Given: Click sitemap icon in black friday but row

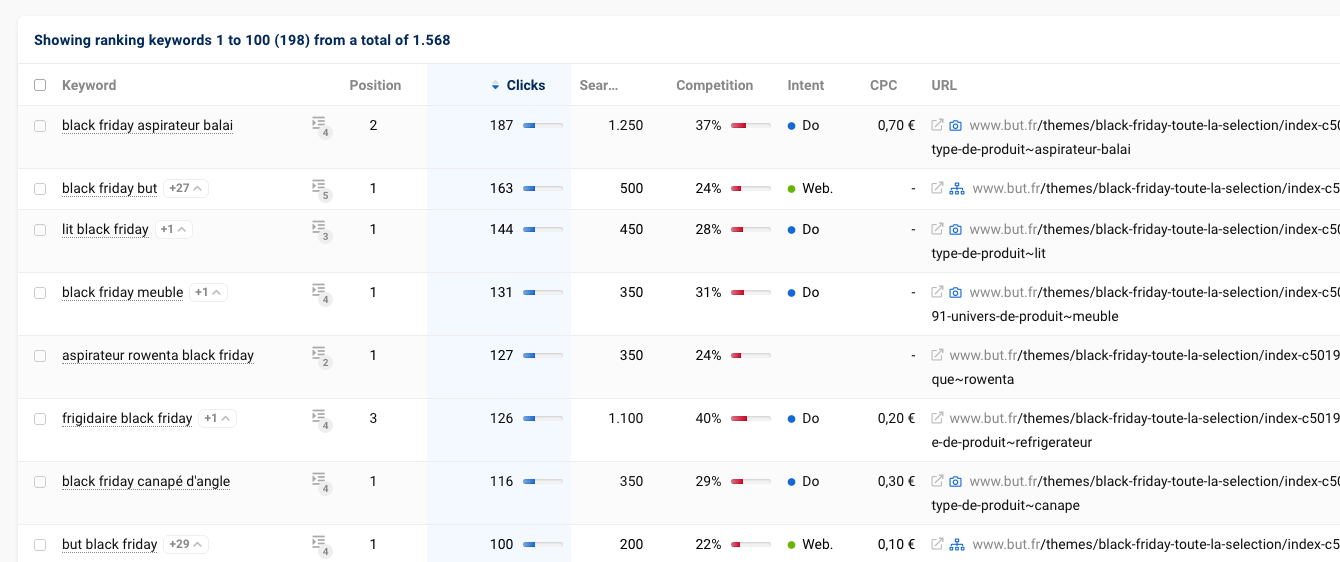Looking at the screenshot, I should tap(957, 188).
